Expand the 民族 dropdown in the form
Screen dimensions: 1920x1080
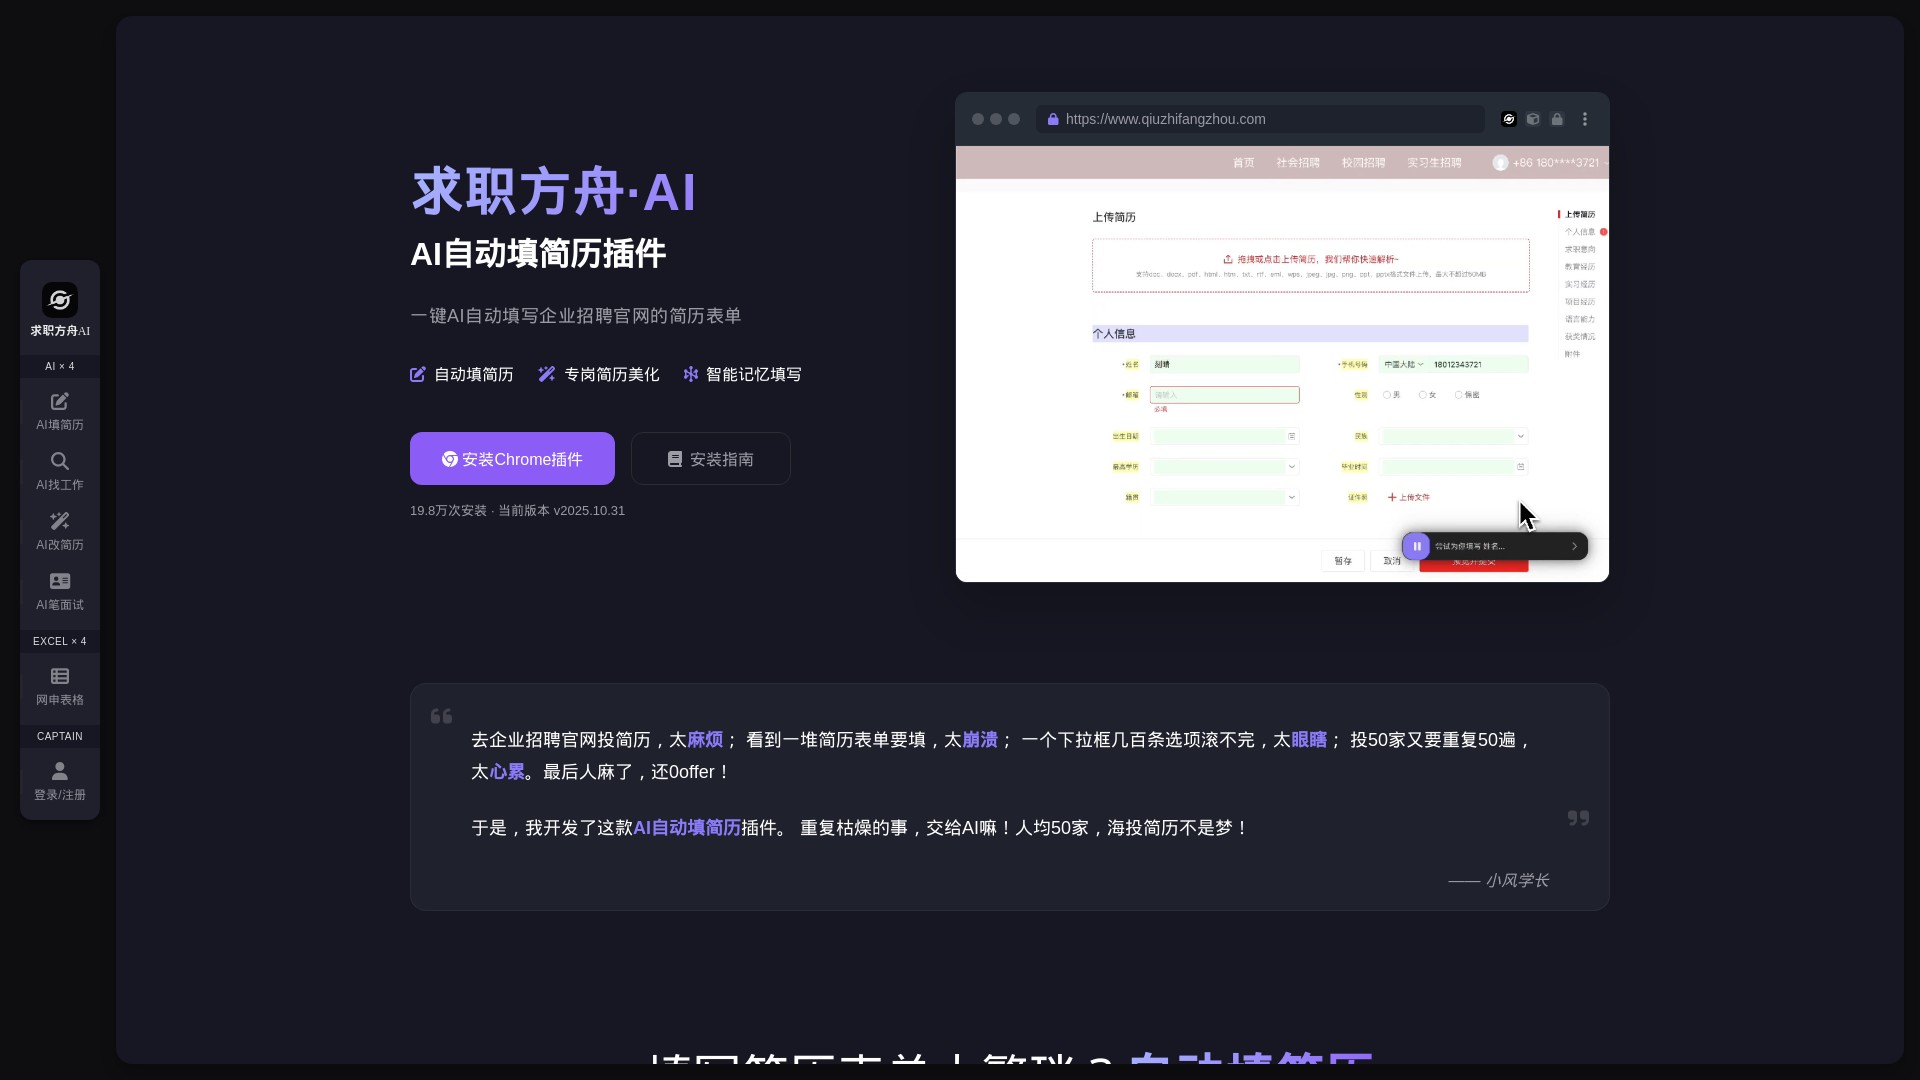coord(1454,436)
